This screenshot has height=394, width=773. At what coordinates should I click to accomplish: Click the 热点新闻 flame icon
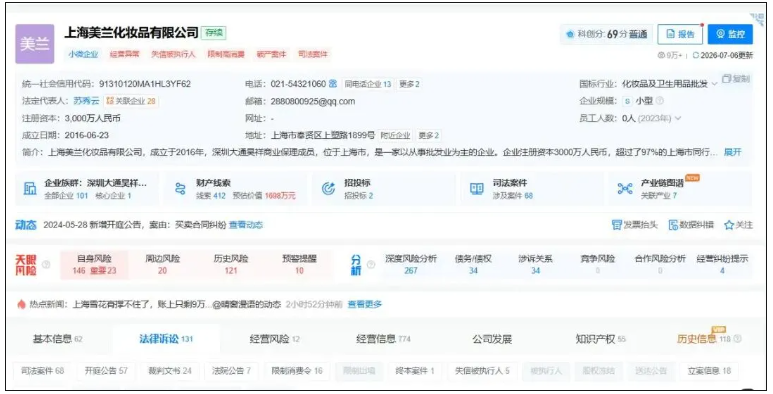21,304
